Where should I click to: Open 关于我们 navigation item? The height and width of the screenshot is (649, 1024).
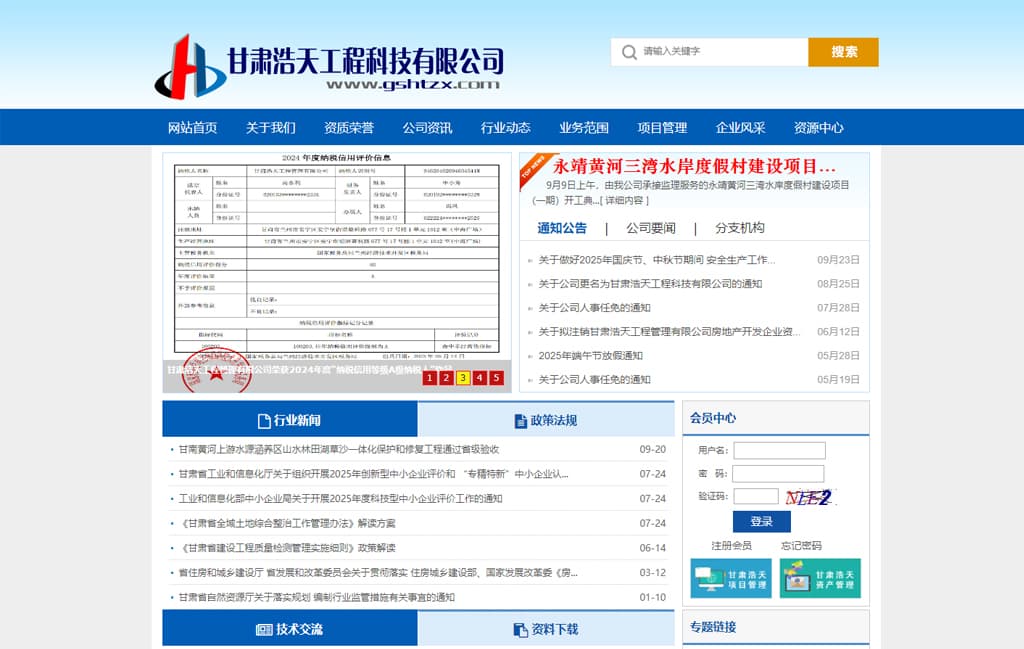click(x=270, y=127)
